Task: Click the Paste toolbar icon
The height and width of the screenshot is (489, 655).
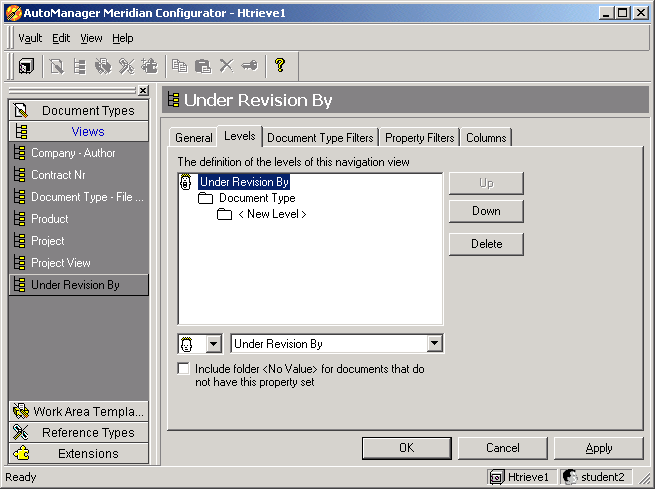Action: (203, 66)
